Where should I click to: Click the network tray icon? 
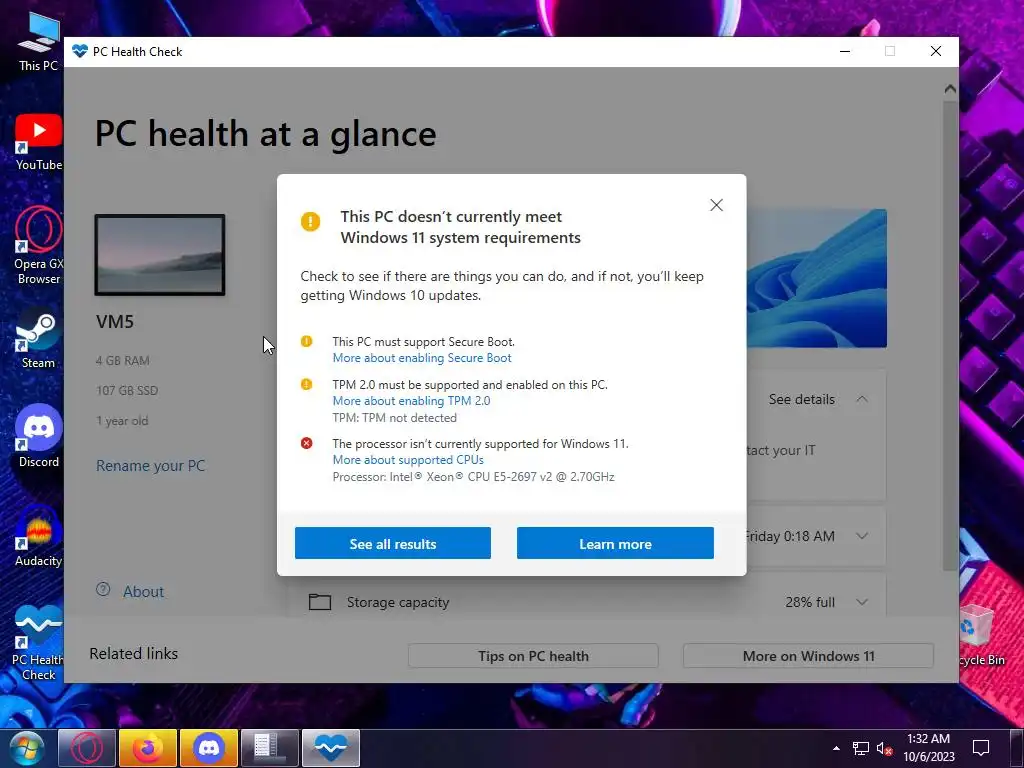click(x=861, y=748)
